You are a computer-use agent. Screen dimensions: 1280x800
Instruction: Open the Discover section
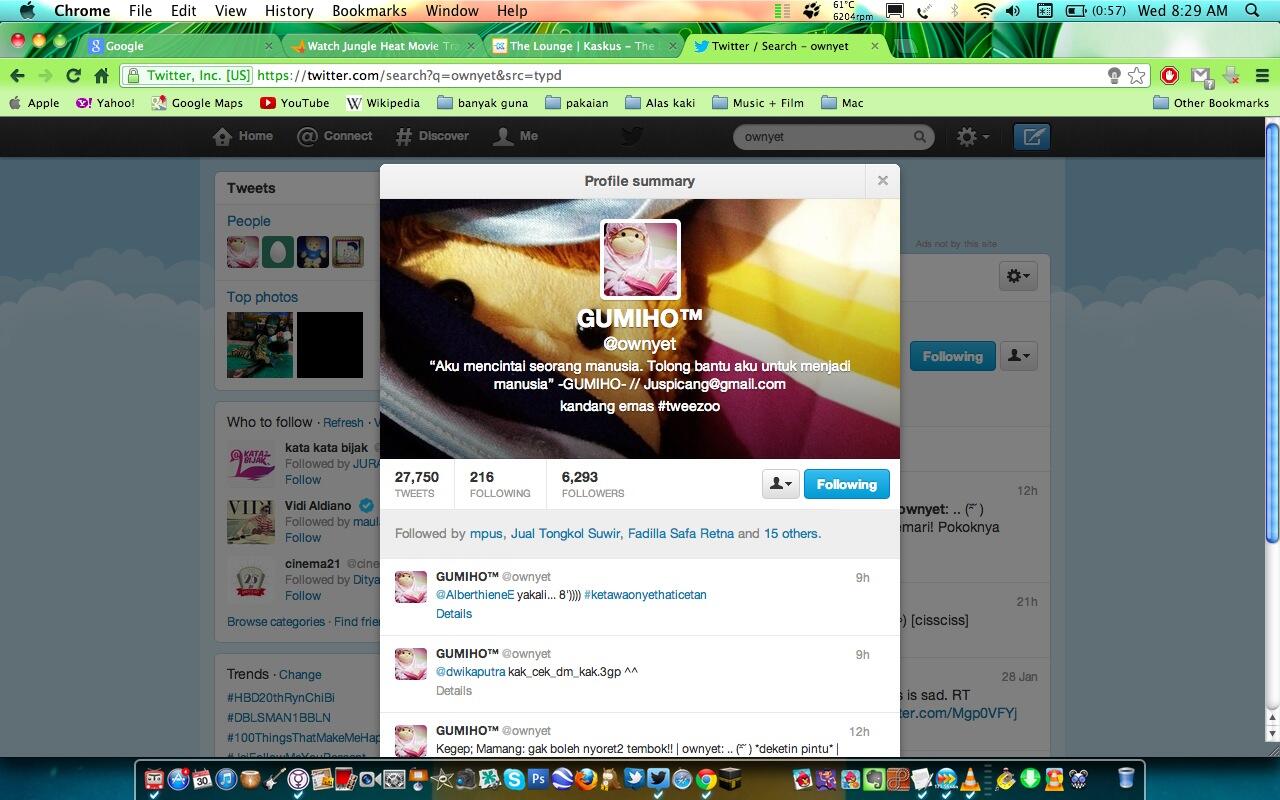[x=432, y=136]
